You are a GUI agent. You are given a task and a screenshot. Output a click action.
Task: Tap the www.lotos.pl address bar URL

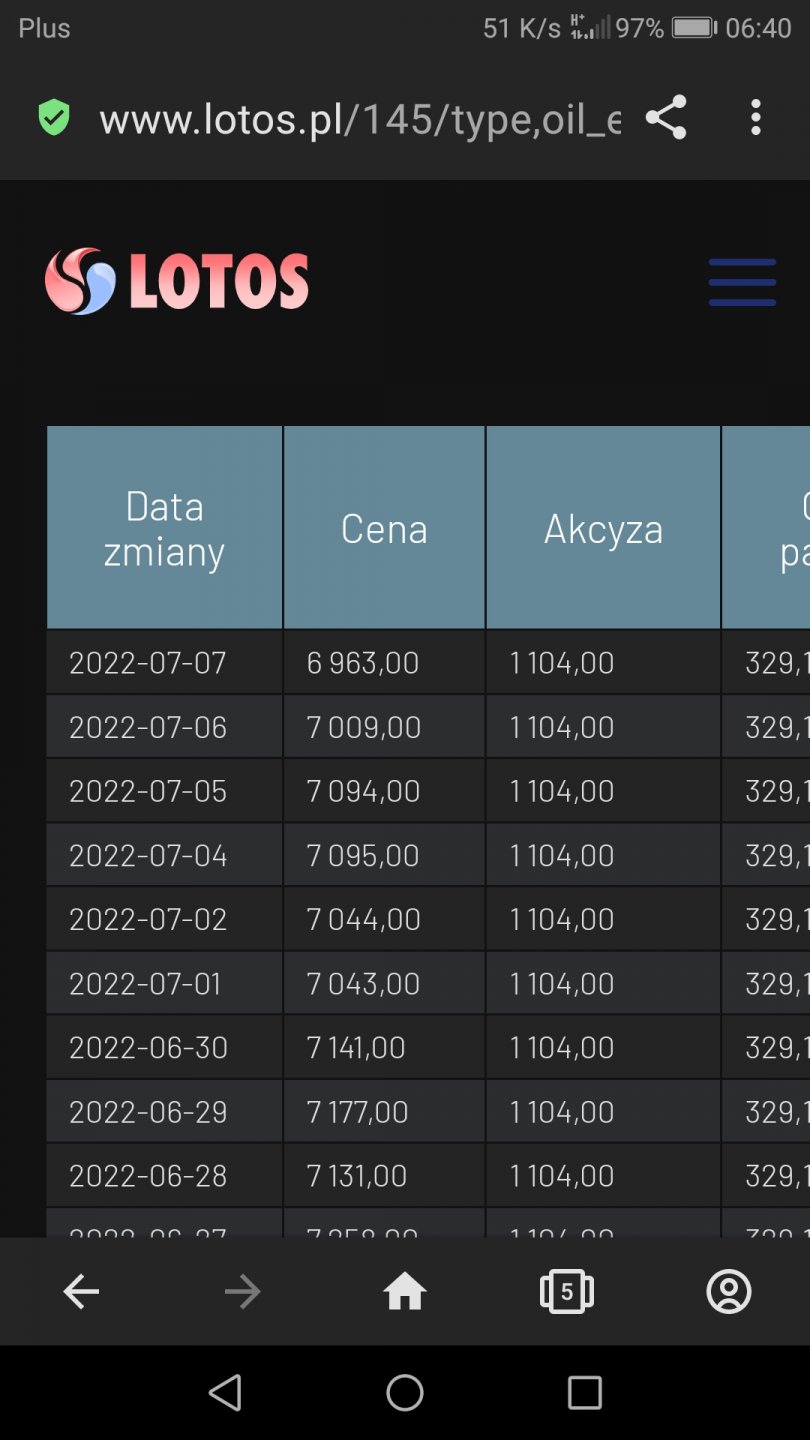click(x=360, y=119)
